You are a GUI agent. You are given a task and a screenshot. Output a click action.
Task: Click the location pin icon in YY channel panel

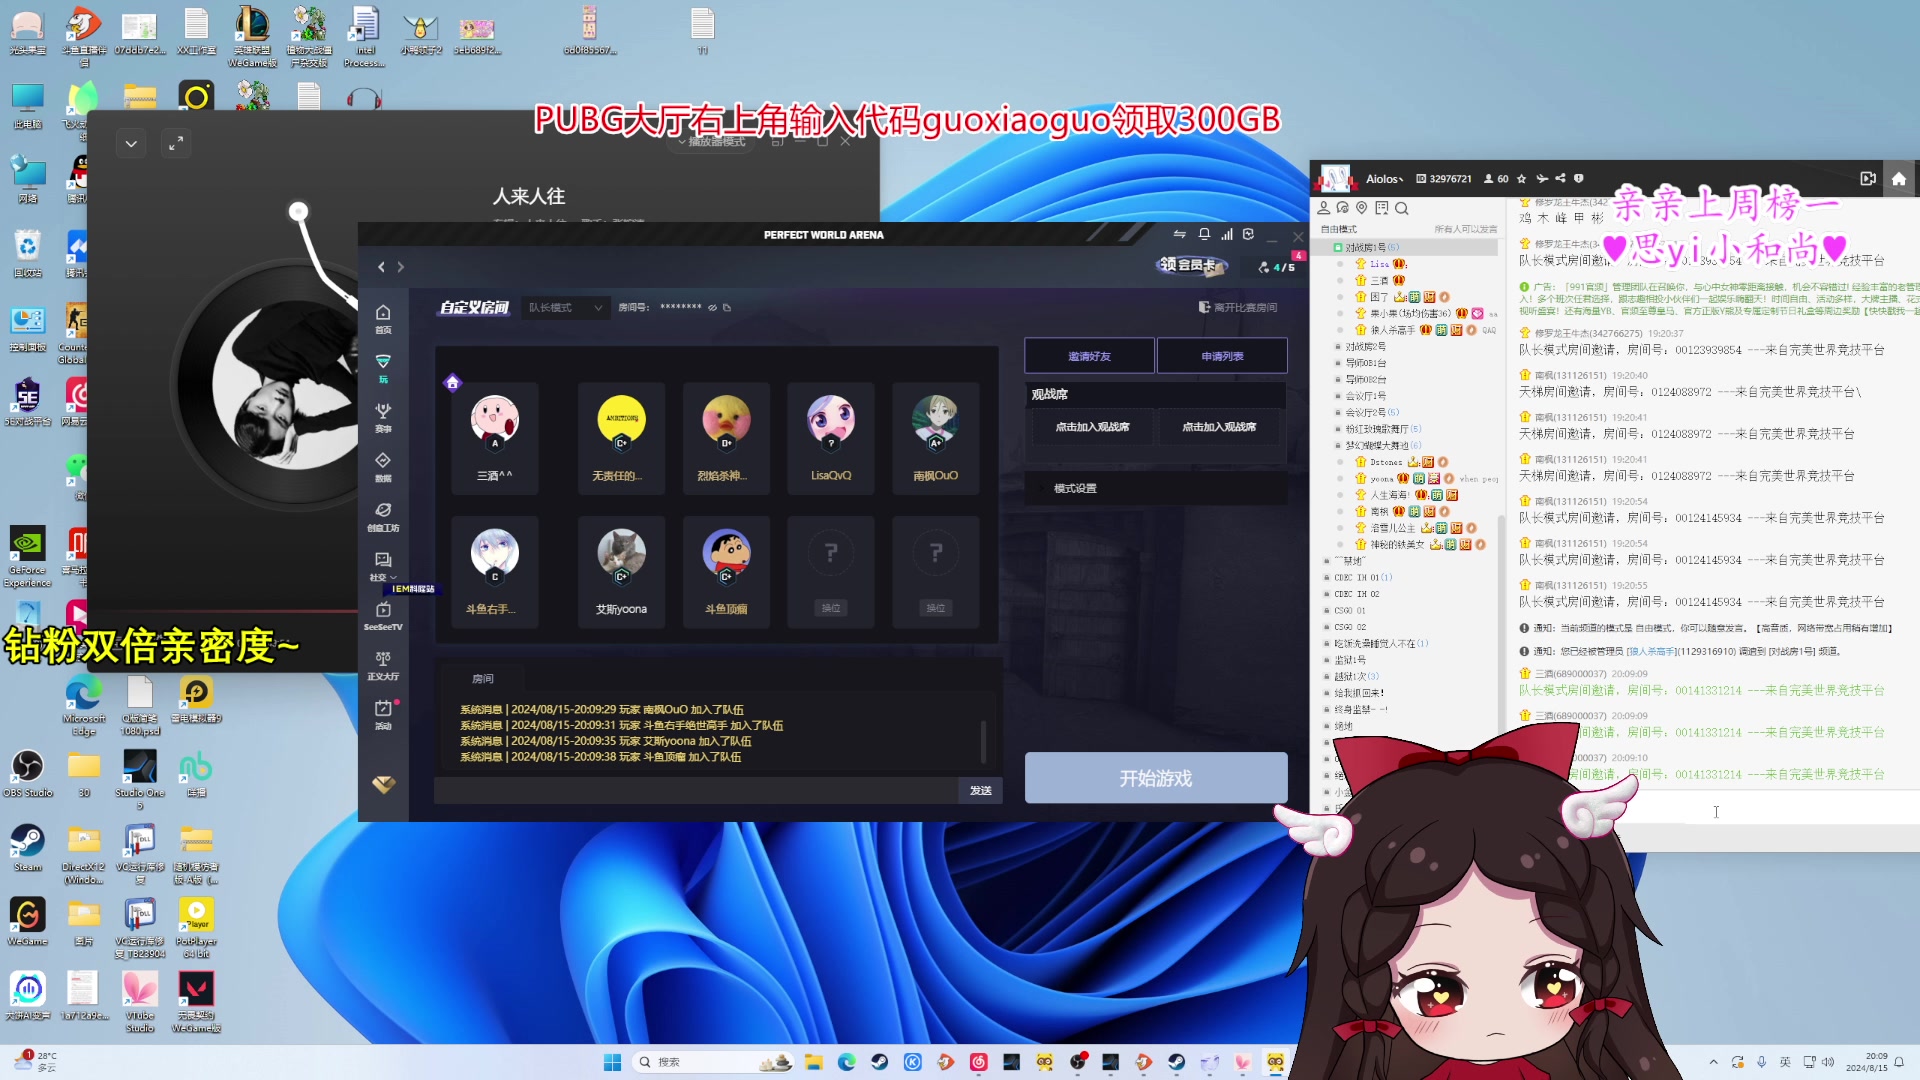(x=1361, y=208)
